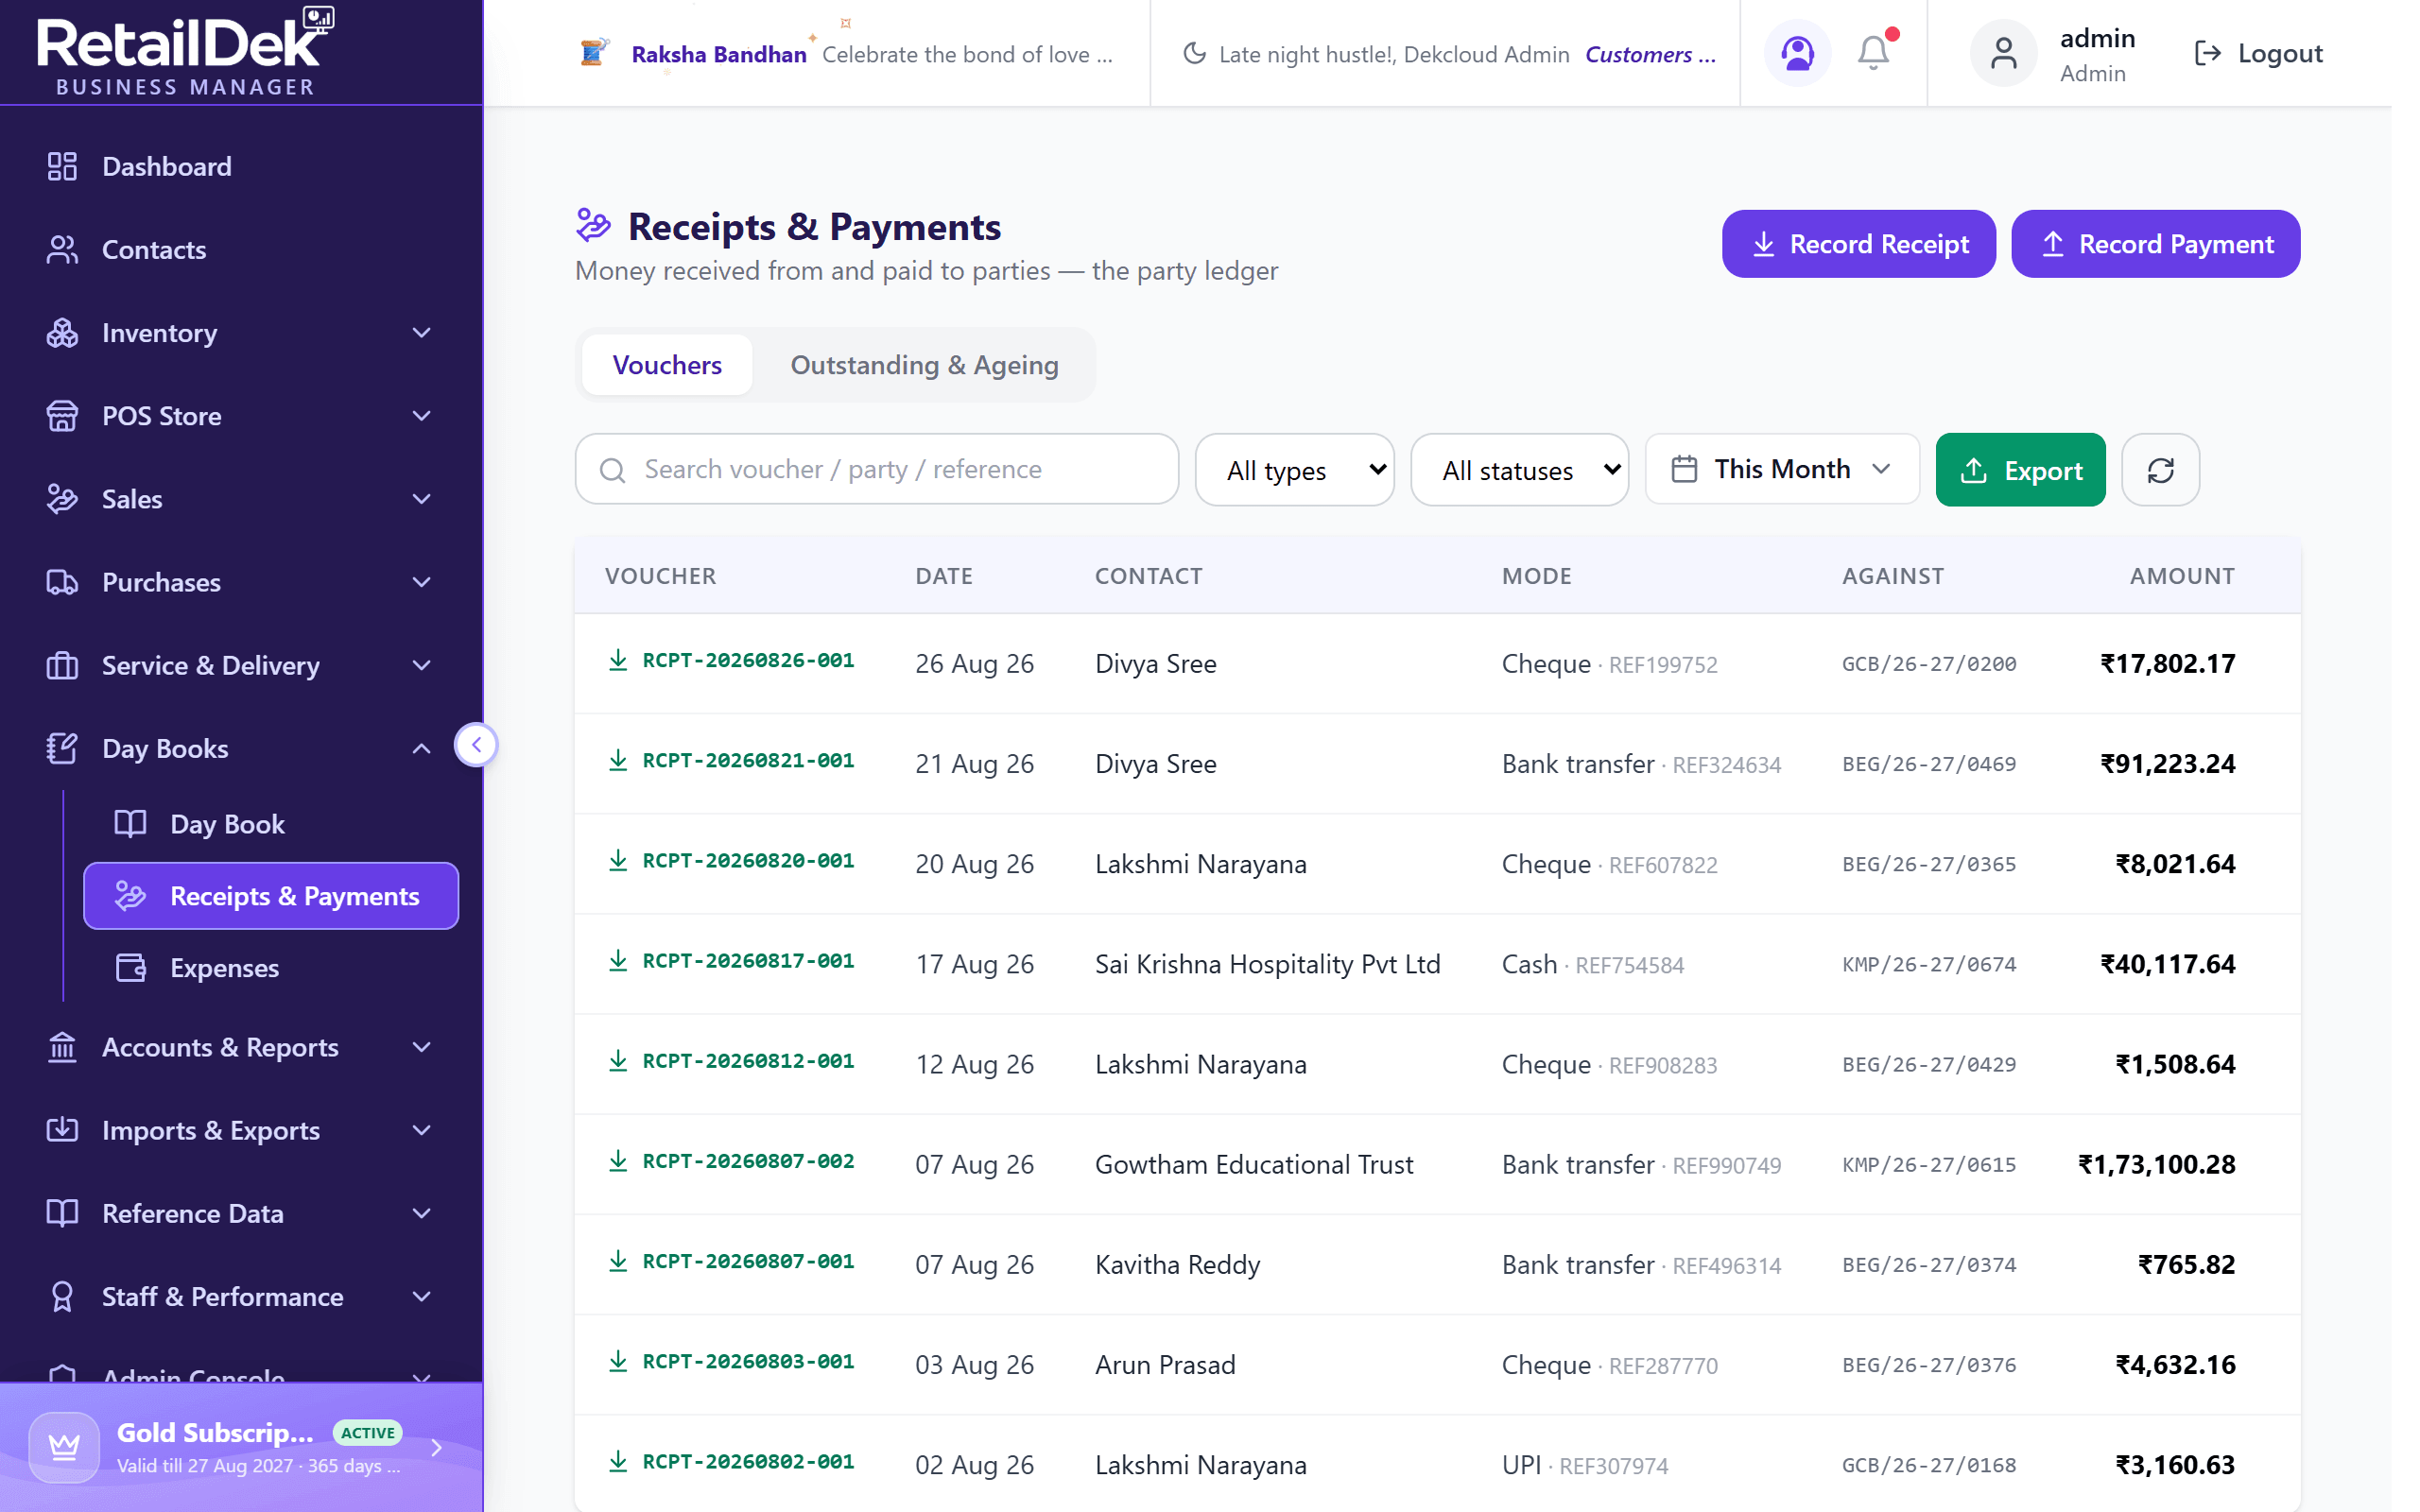2420x1512 pixels.
Task: Open Receipts & Payments in sidebar
Action: pyautogui.click(x=271, y=896)
